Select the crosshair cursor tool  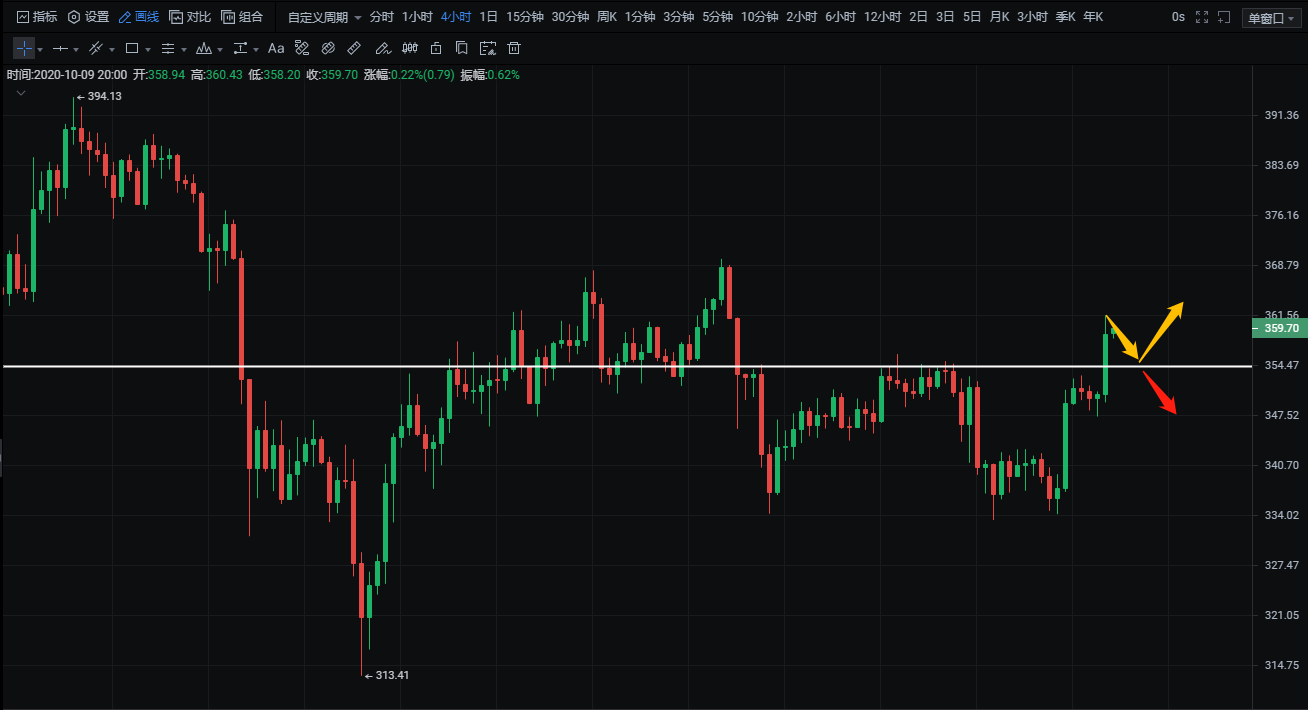[x=23, y=48]
